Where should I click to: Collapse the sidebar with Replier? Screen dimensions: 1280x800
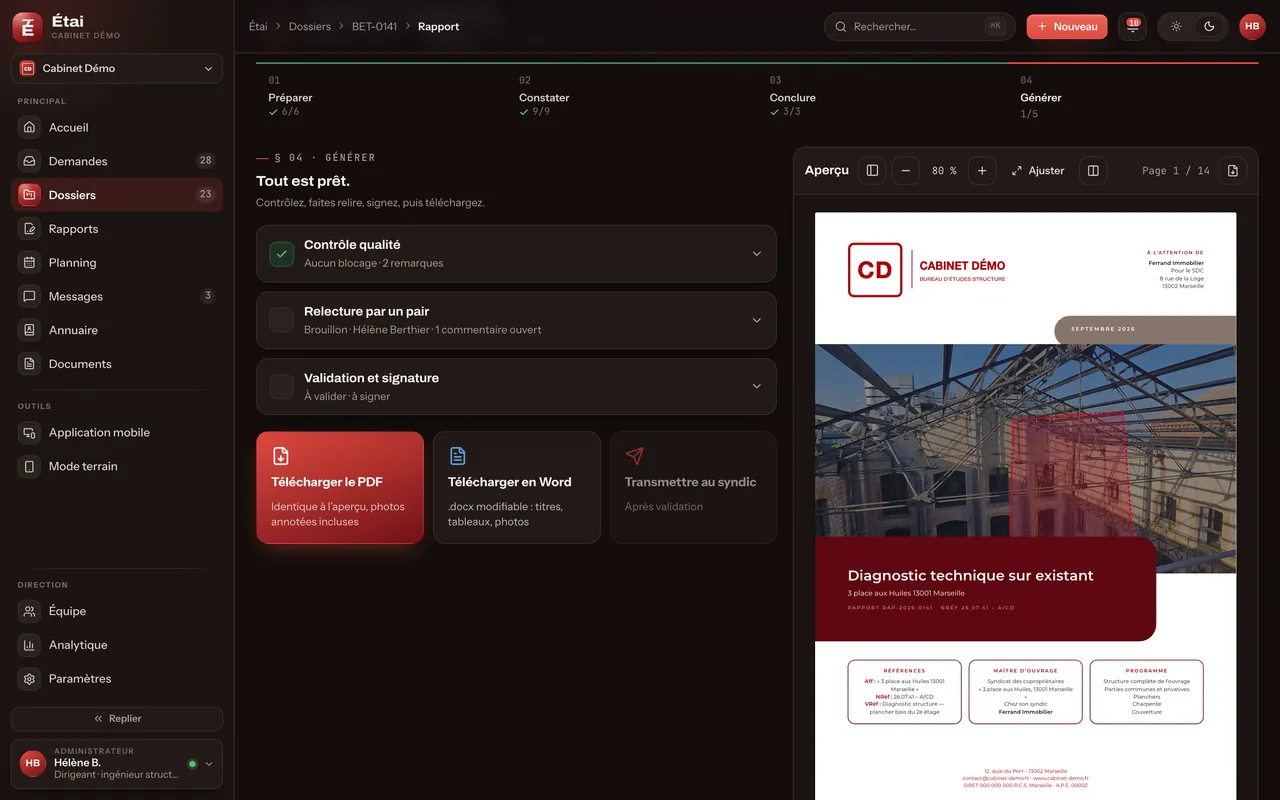pyautogui.click(x=117, y=719)
